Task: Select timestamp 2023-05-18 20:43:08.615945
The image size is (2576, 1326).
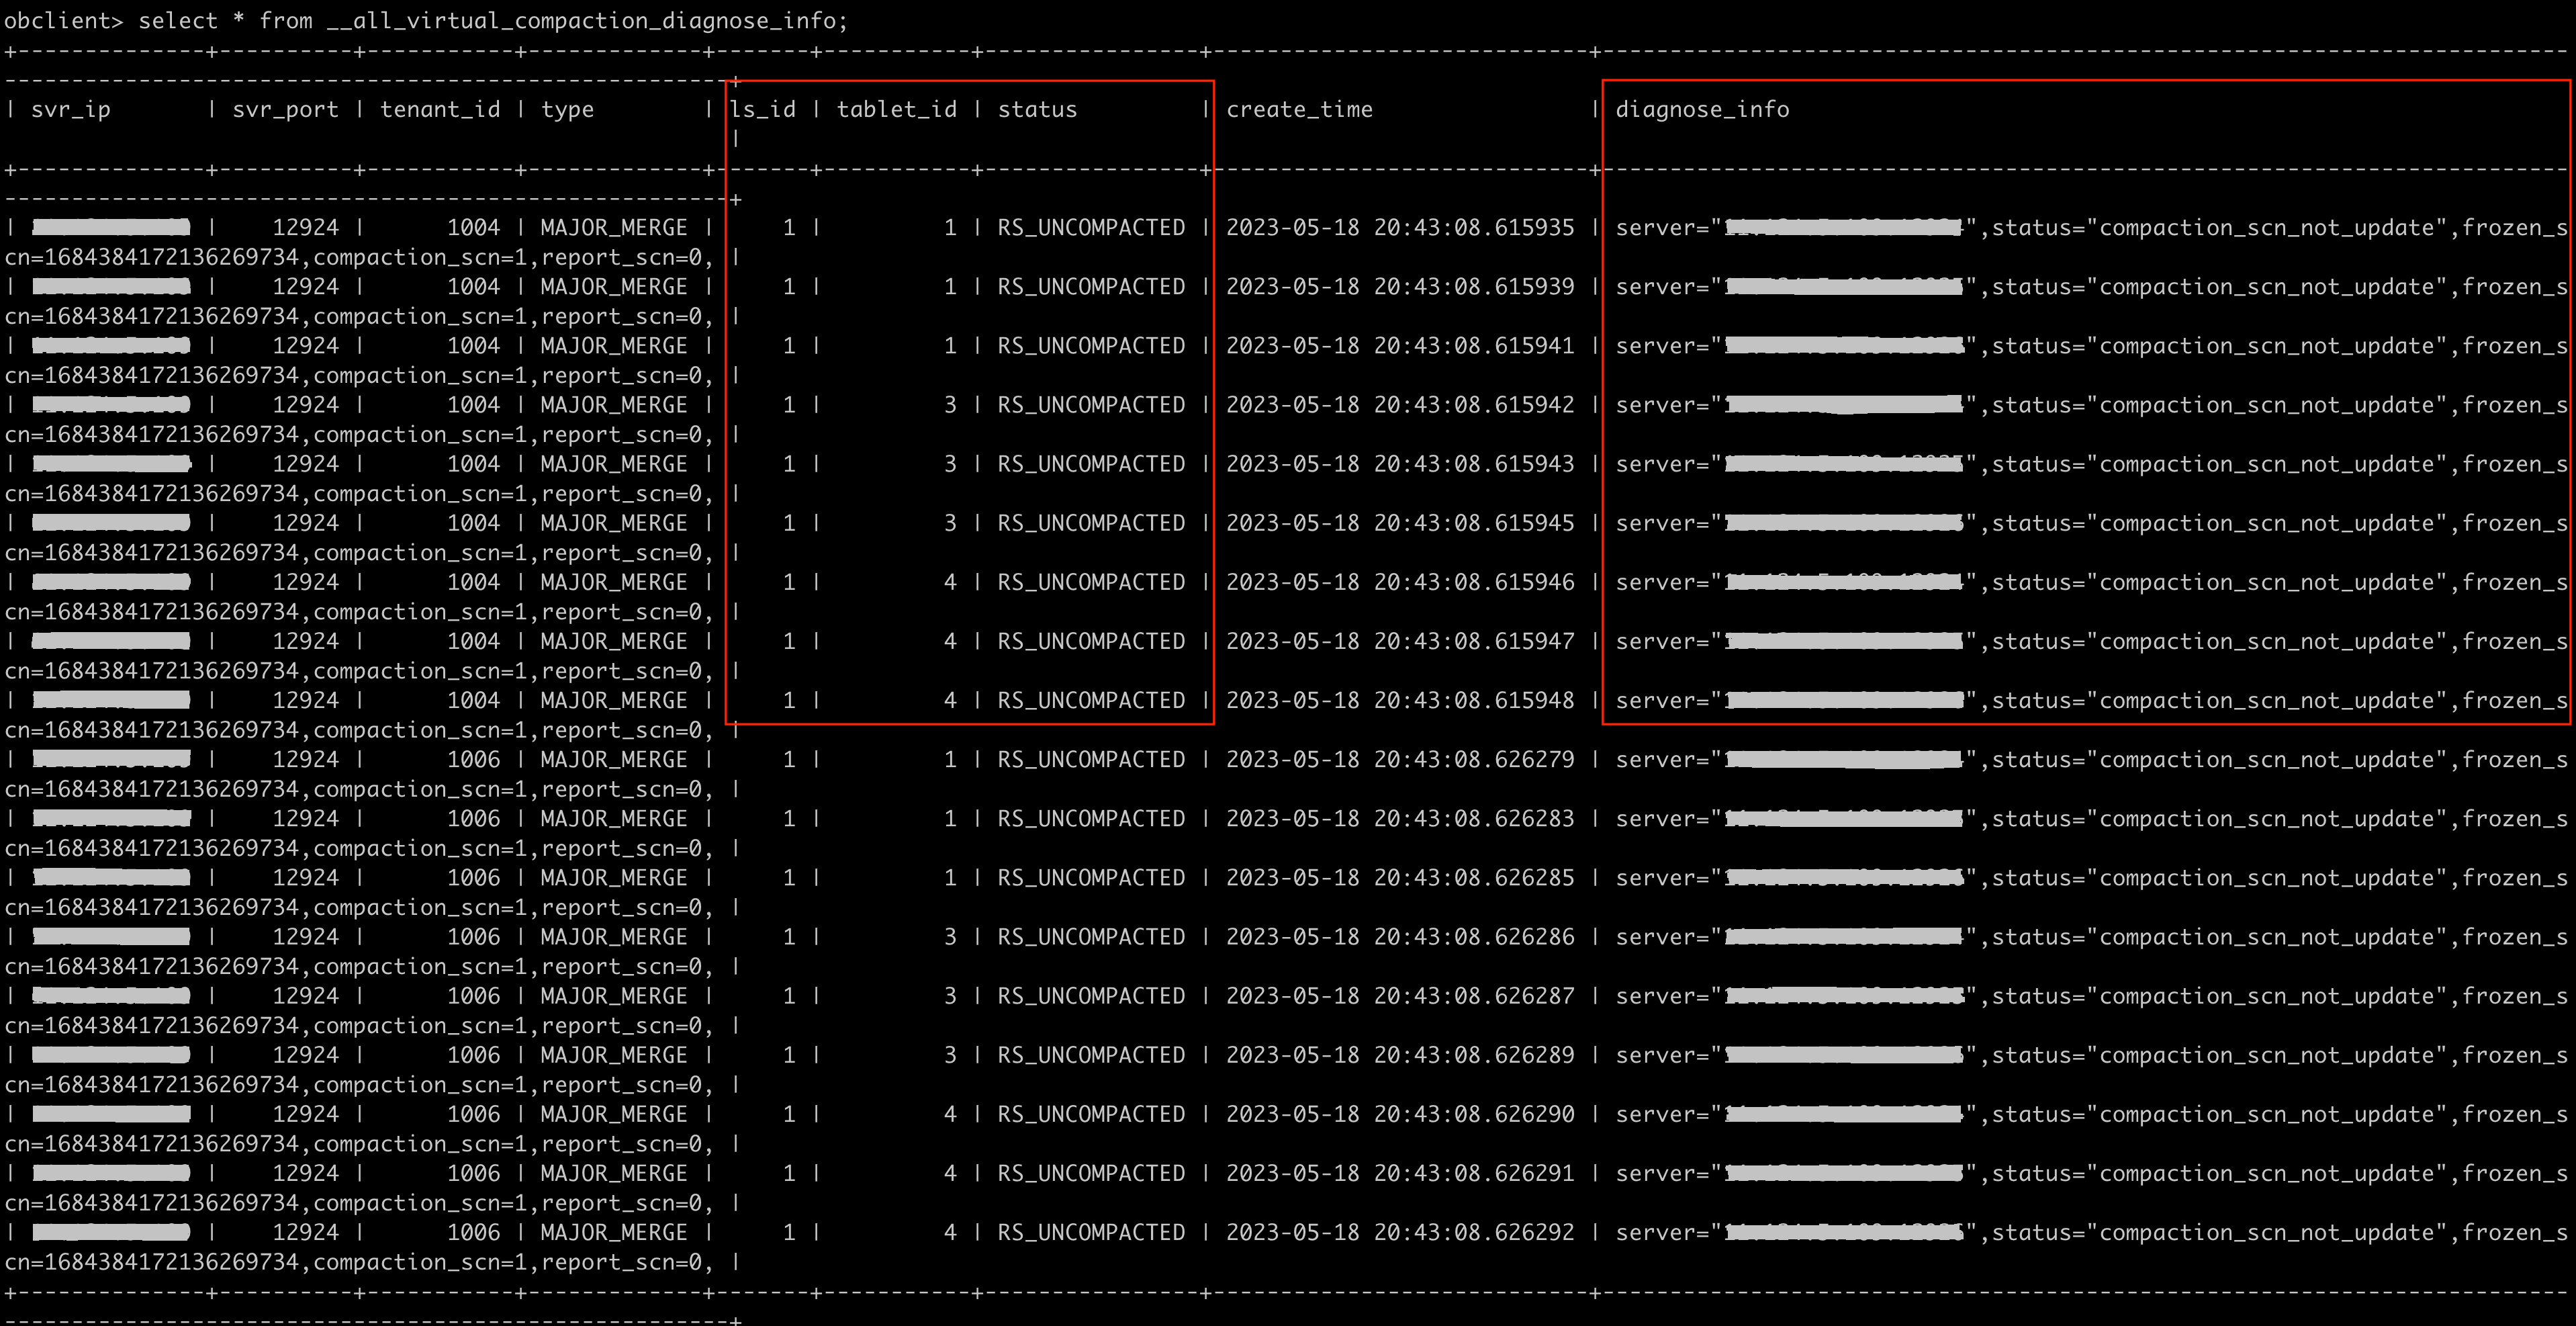Action: (x=1400, y=523)
